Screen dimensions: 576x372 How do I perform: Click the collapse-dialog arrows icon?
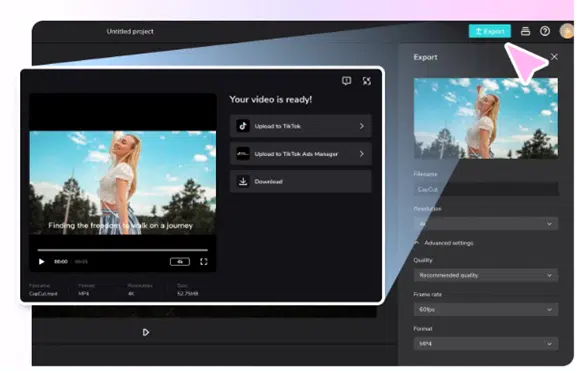pyautogui.click(x=367, y=81)
